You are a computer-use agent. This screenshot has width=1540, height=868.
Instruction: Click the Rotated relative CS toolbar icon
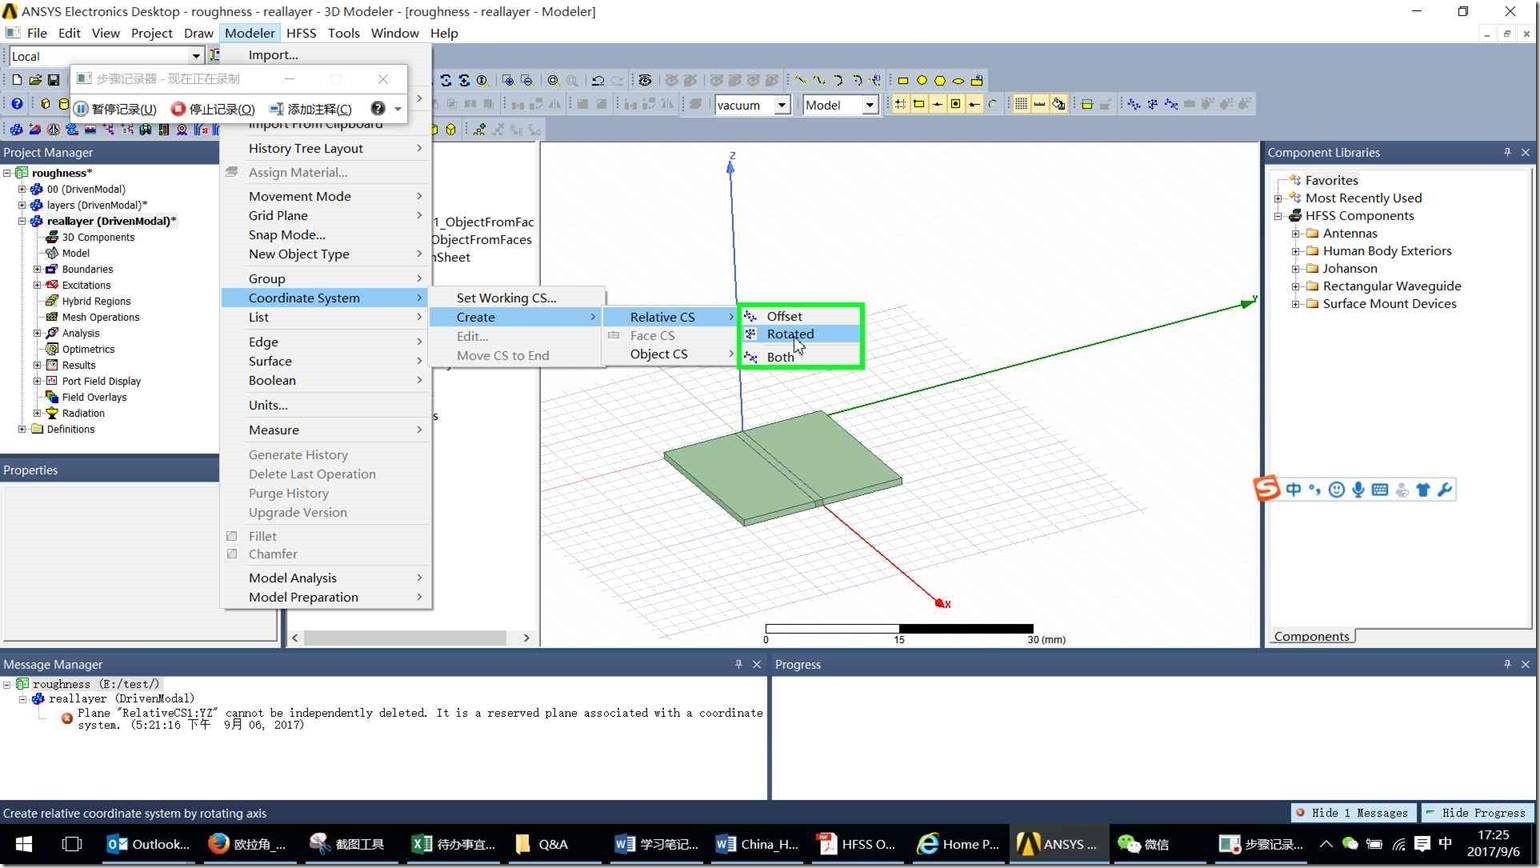(x=1152, y=104)
